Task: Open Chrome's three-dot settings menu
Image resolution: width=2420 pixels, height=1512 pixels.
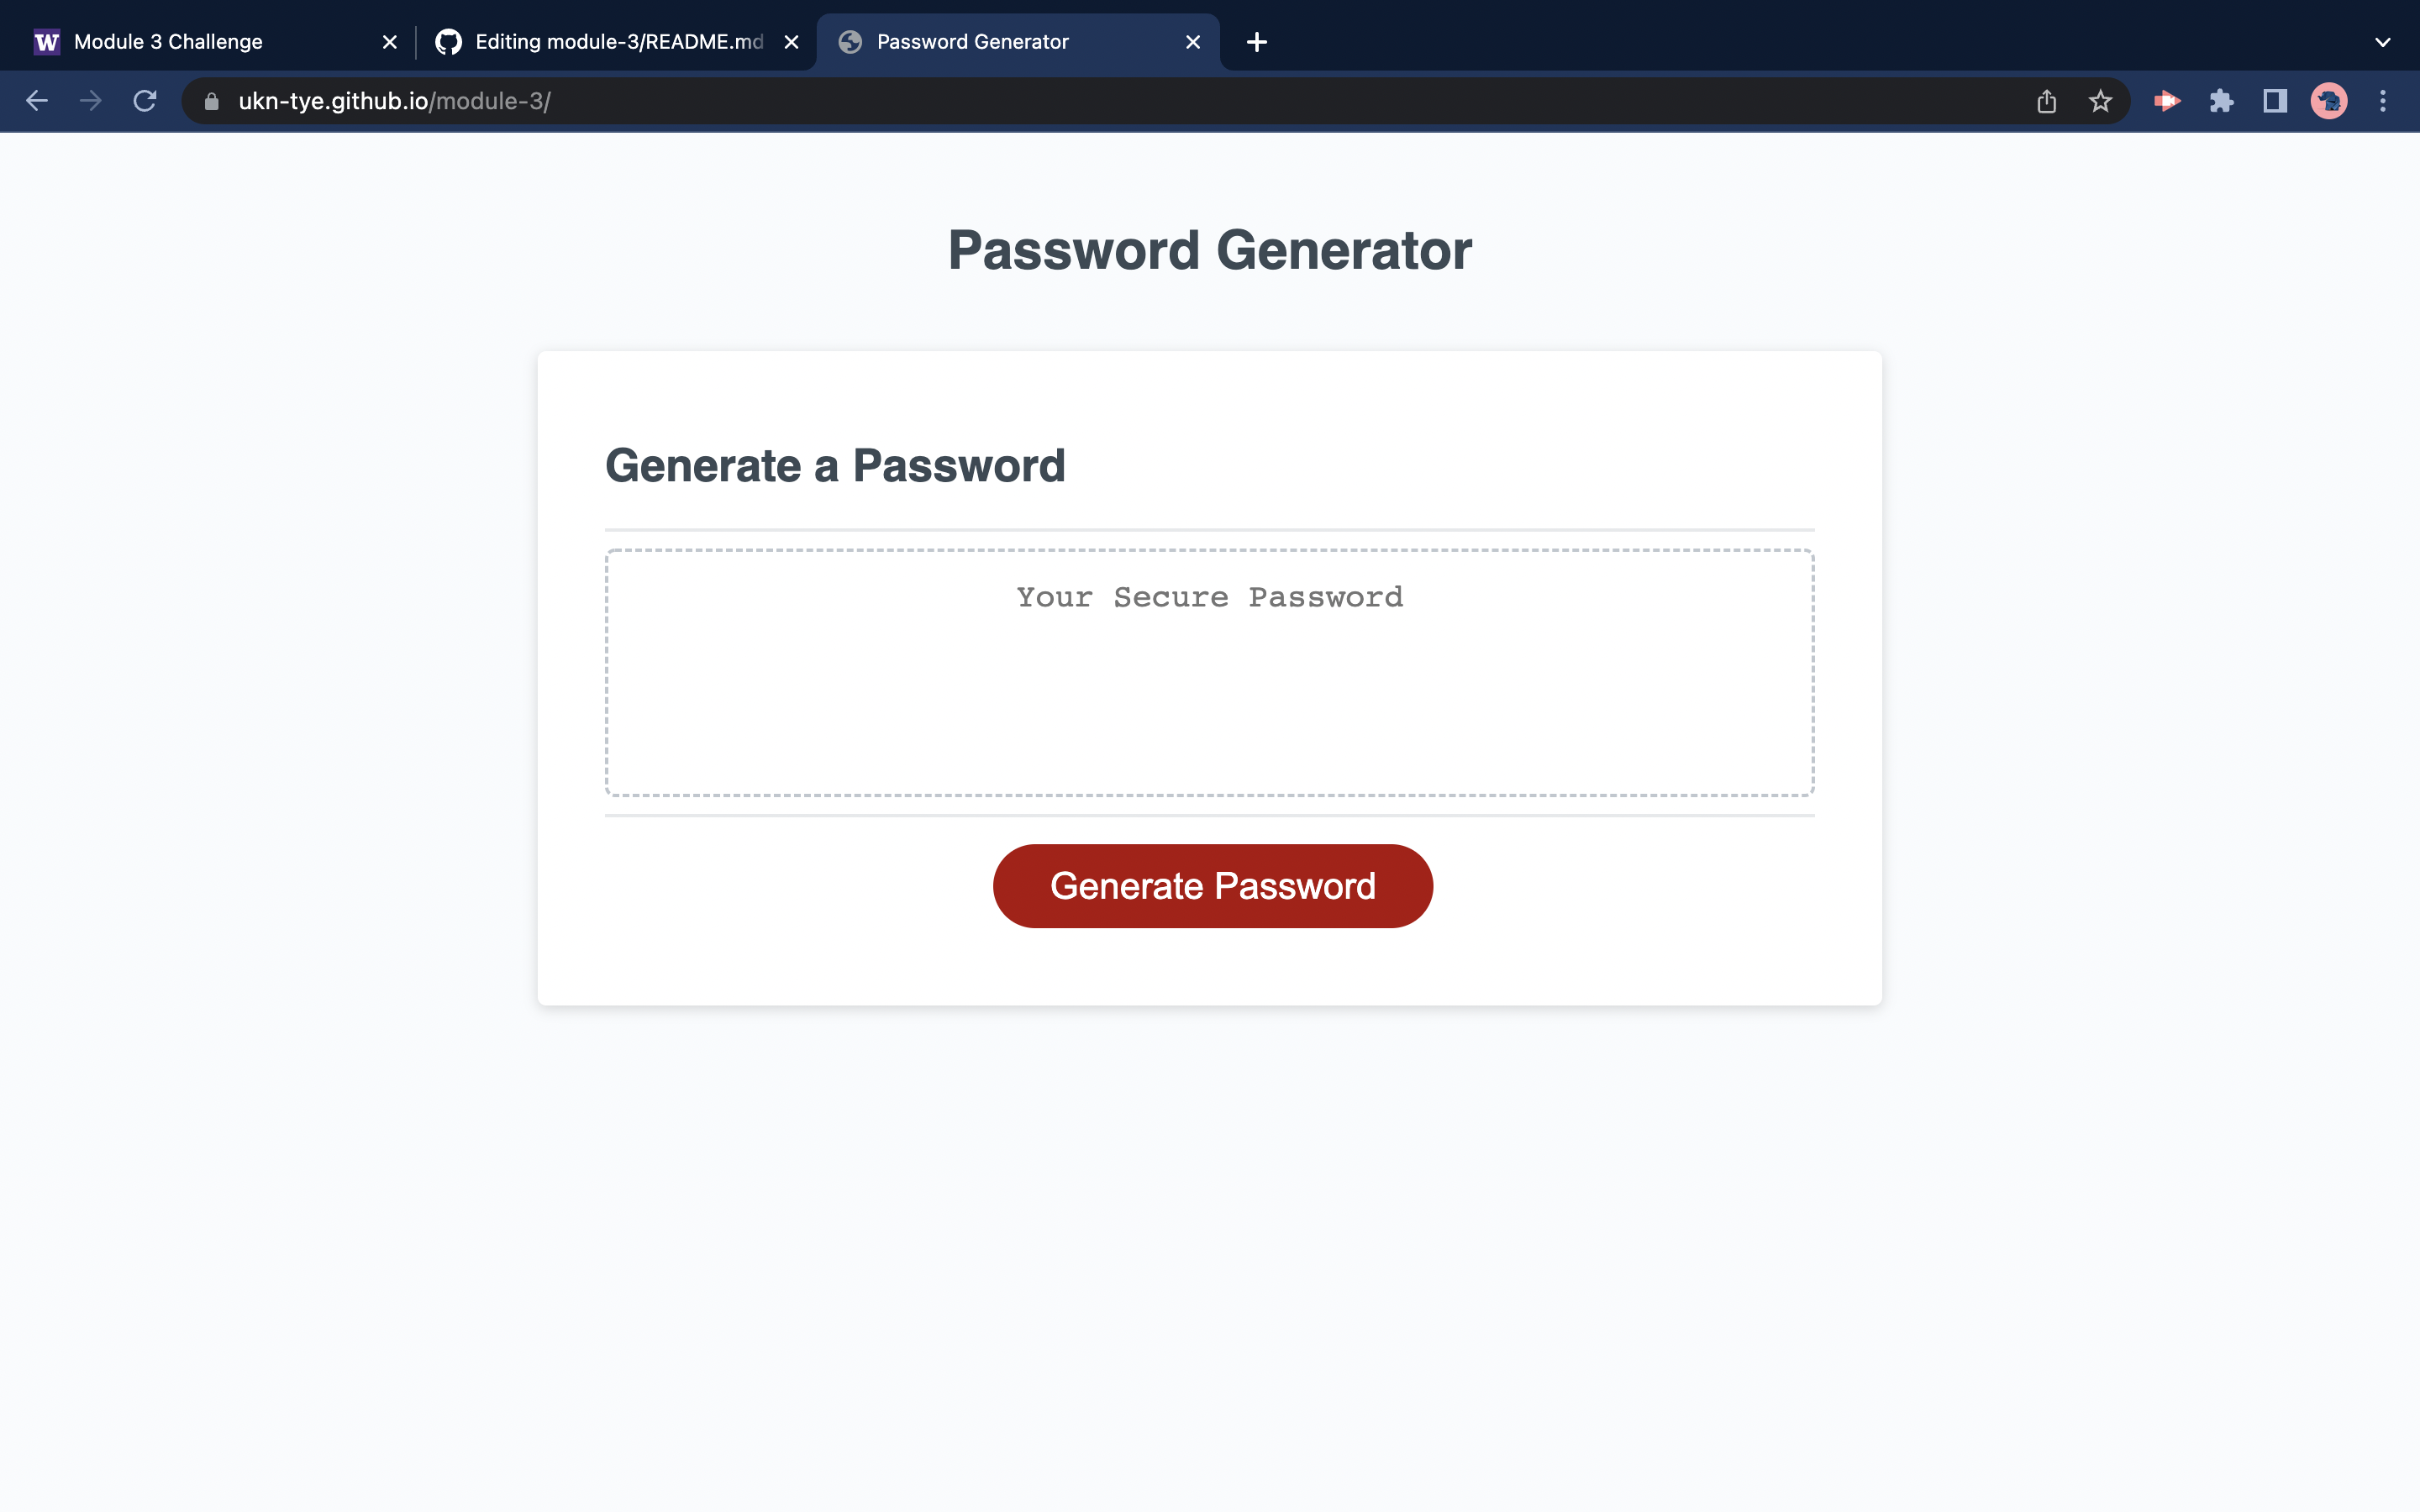Action: 2383,100
